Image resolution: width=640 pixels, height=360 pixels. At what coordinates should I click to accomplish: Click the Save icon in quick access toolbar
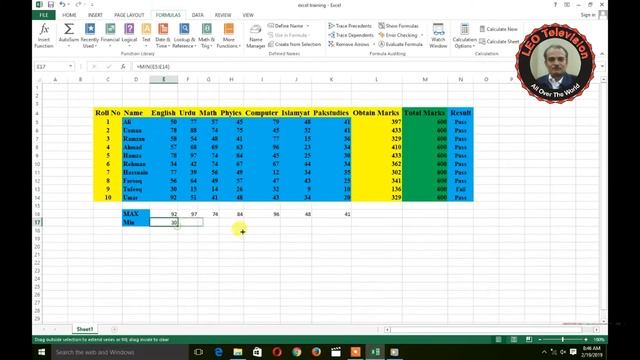51,5
